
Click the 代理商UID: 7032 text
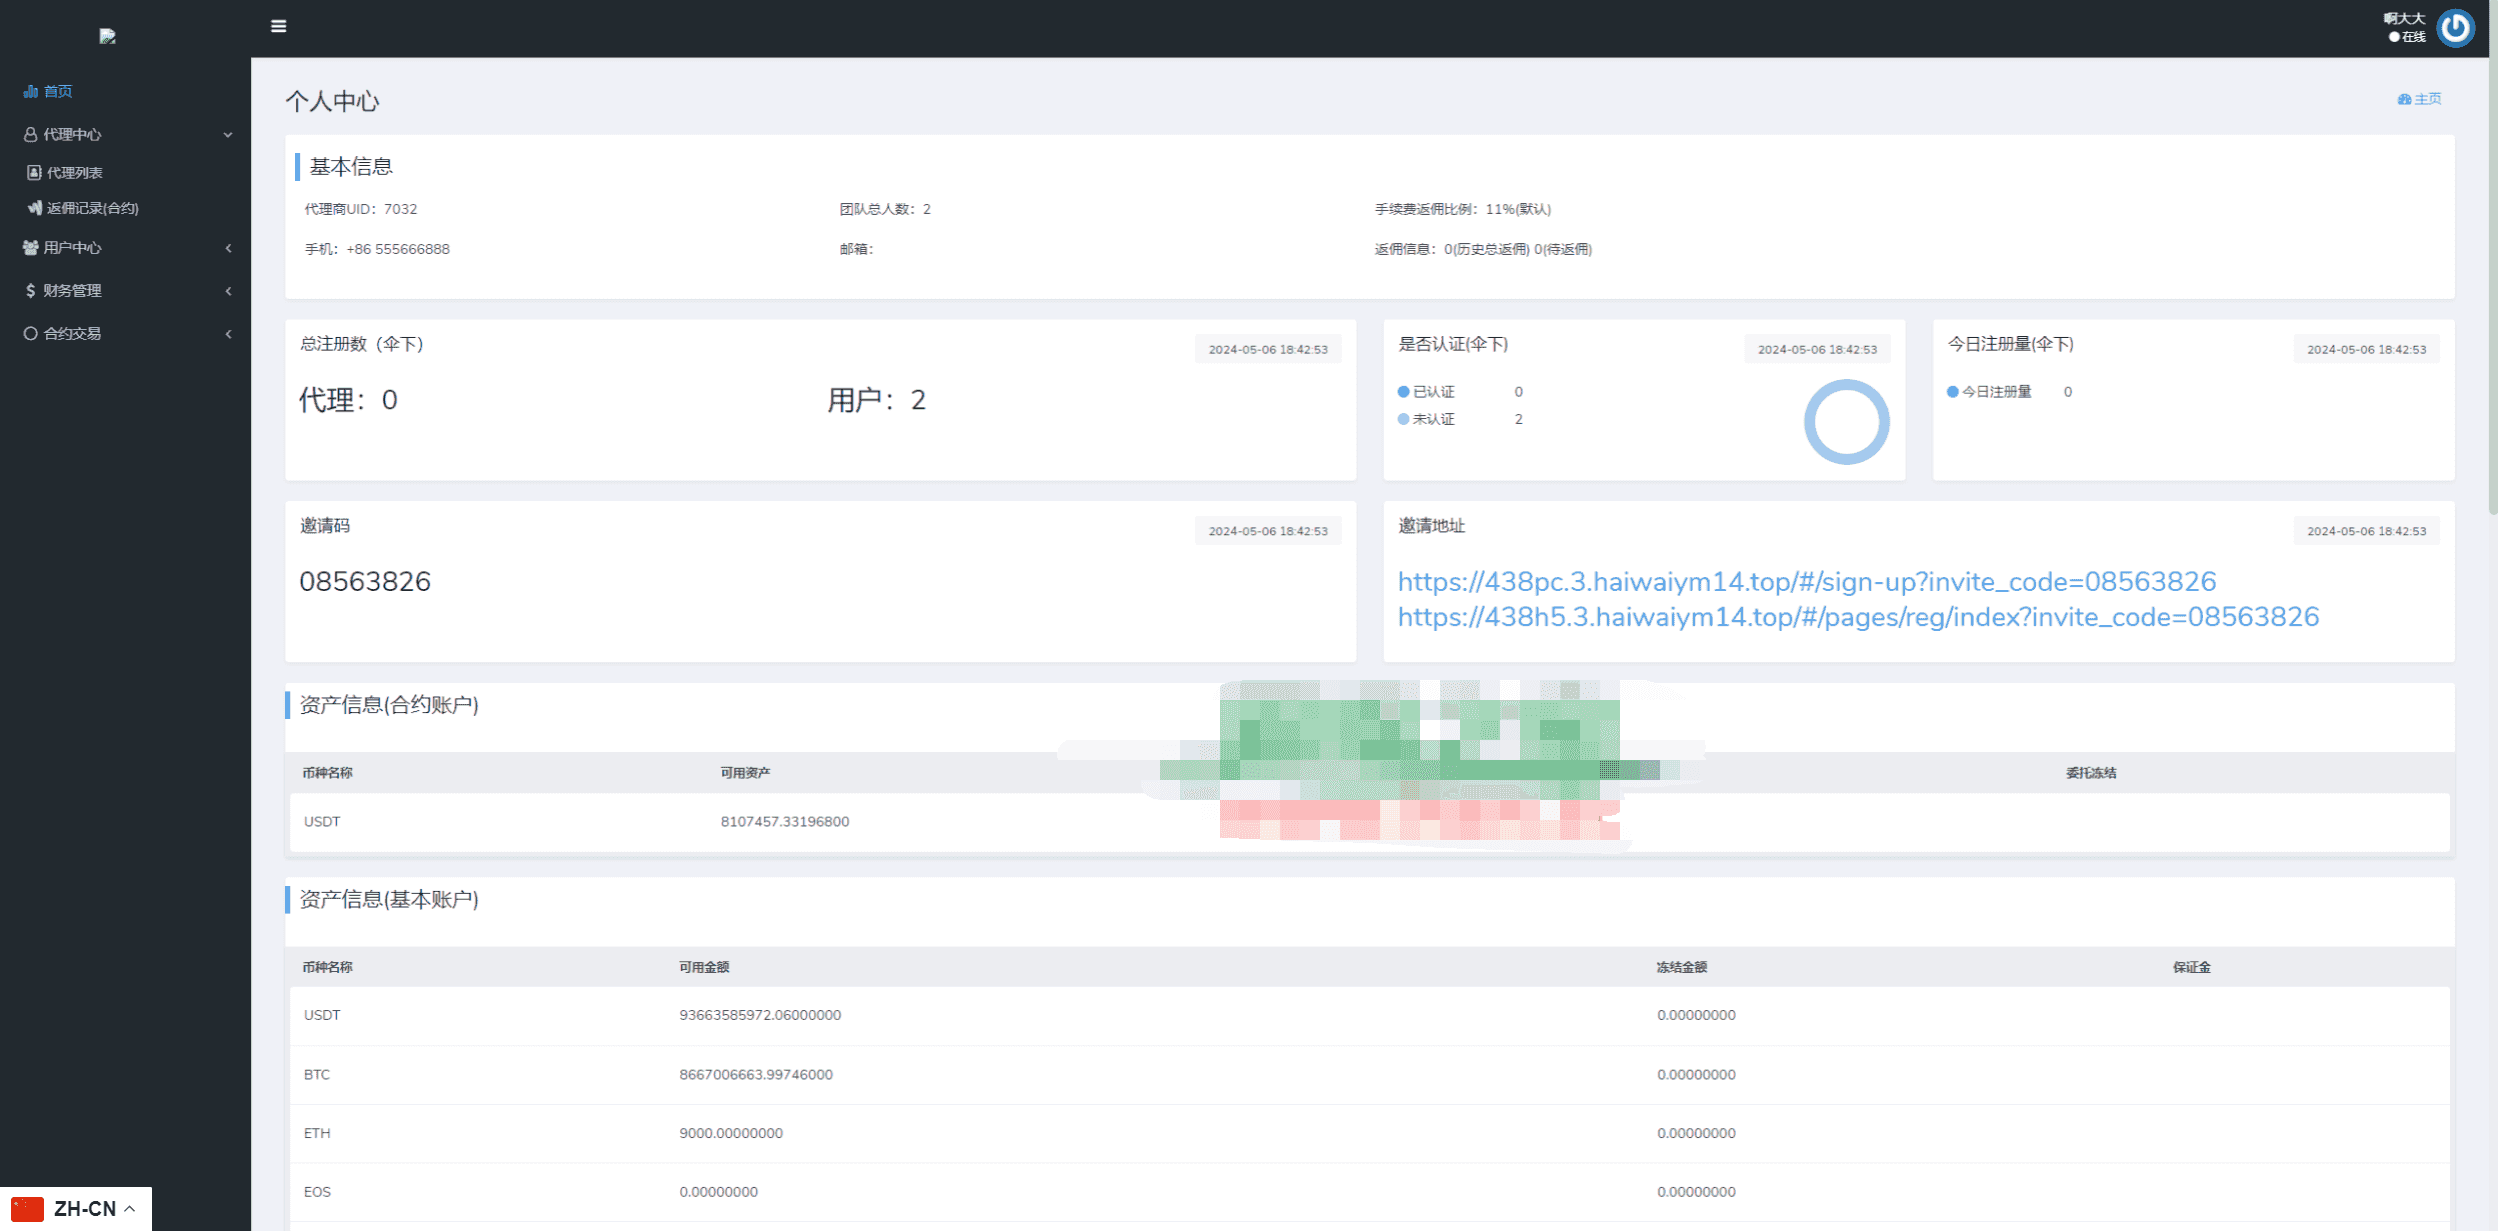coord(361,209)
